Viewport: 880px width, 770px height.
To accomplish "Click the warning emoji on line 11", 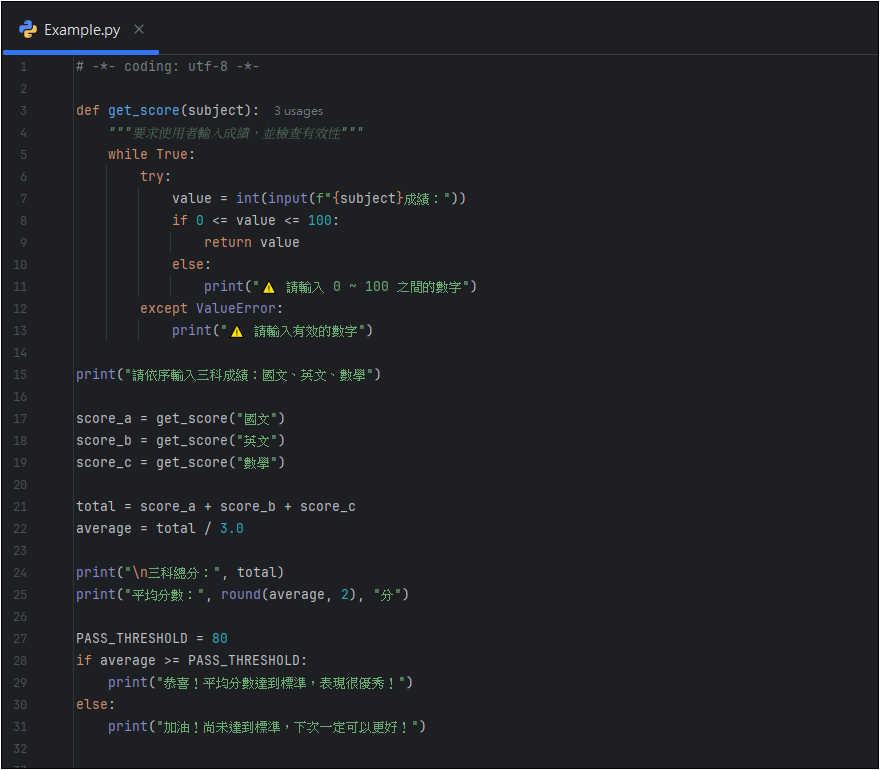I will tap(268, 287).
